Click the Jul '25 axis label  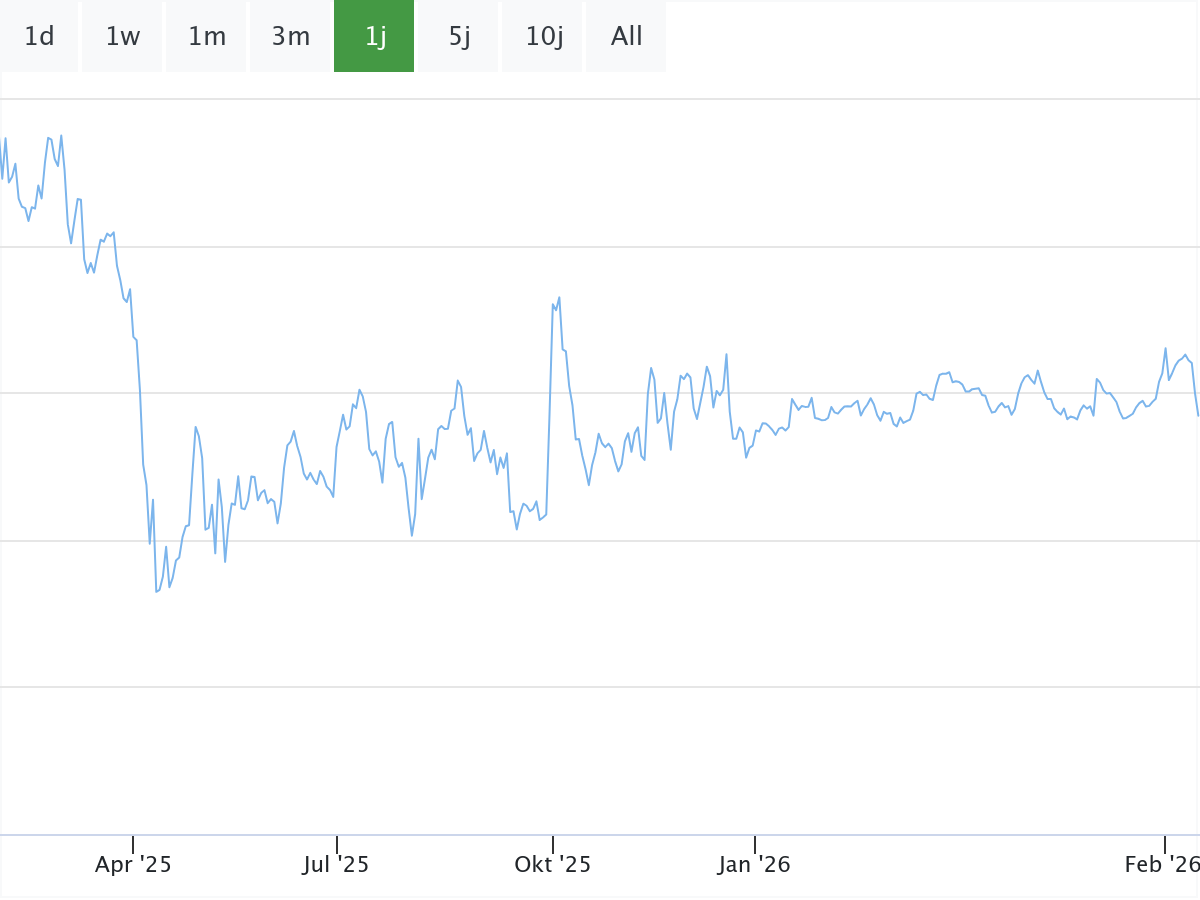point(336,864)
